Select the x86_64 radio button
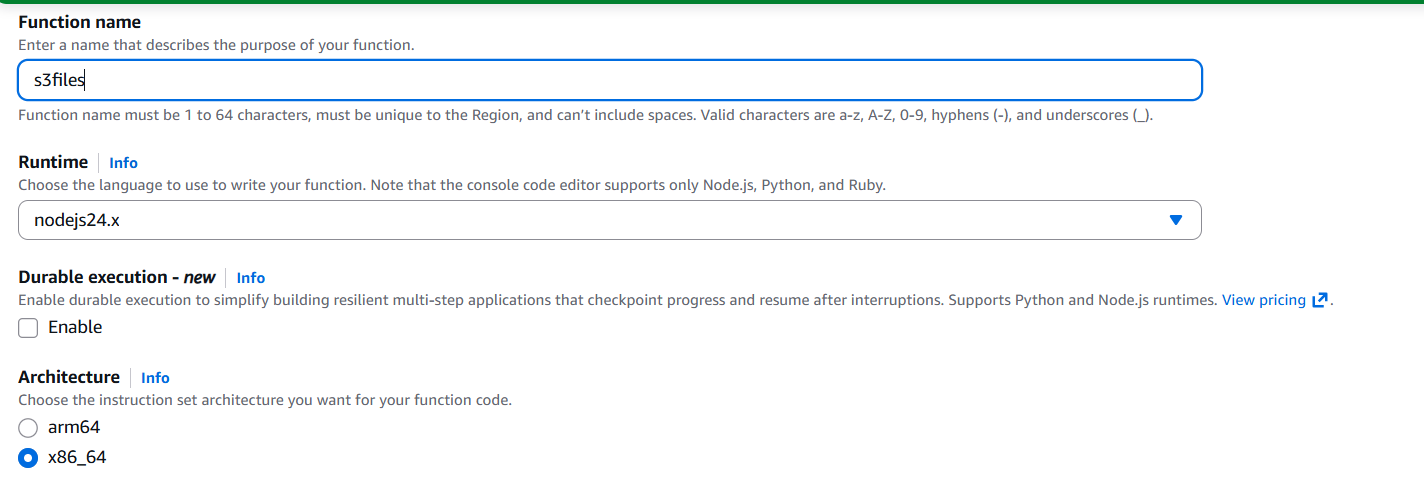The height and width of the screenshot is (499, 1424). [28, 458]
